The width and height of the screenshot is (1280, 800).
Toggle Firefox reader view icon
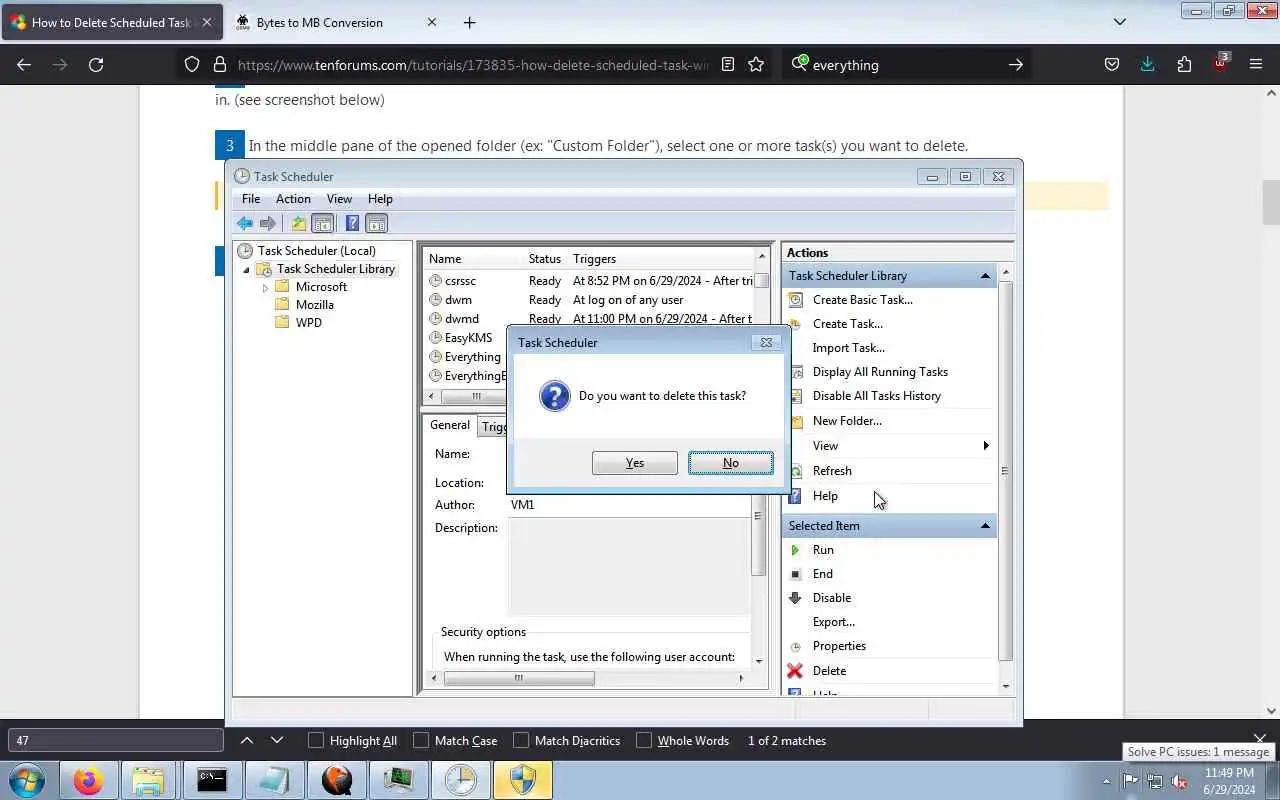click(728, 64)
